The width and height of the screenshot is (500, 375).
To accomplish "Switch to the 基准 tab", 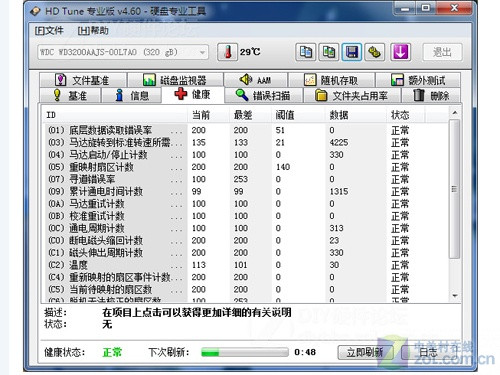I will [x=70, y=96].
